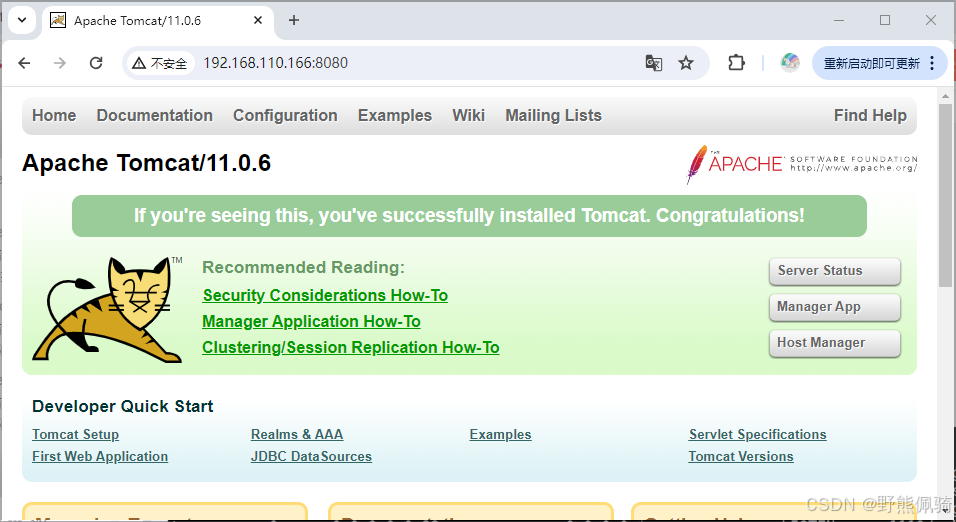Open Manager Application How-To link
This screenshot has width=956, height=522.
coord(312,321)
